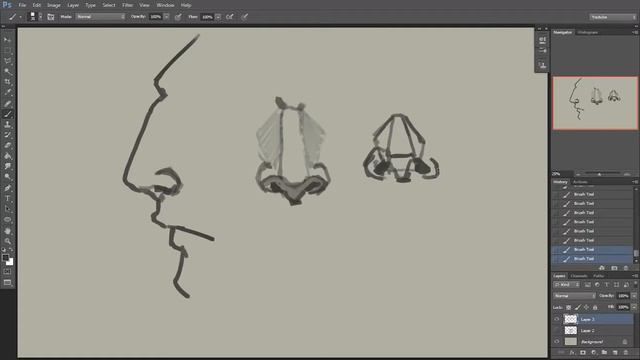The width and height of the screenshot is (640, 360).
Task: Lock layer position
Action: click(x=586, y=307)
